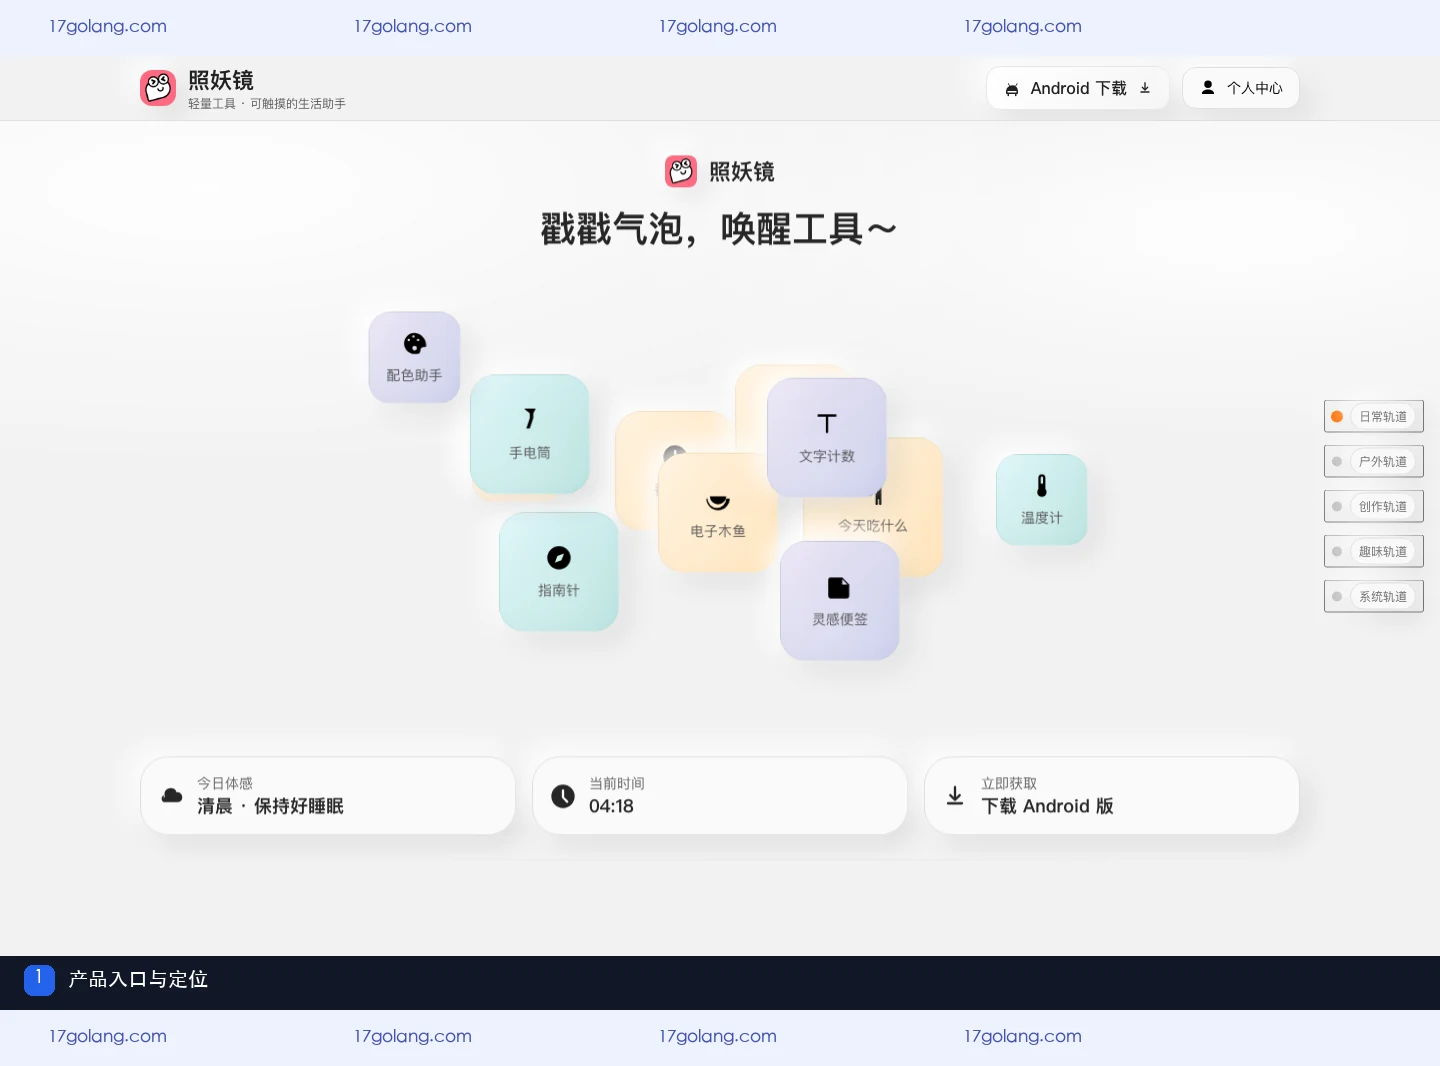
Task: Open the 今日体感 status card
Action: (x=328, y=796)
